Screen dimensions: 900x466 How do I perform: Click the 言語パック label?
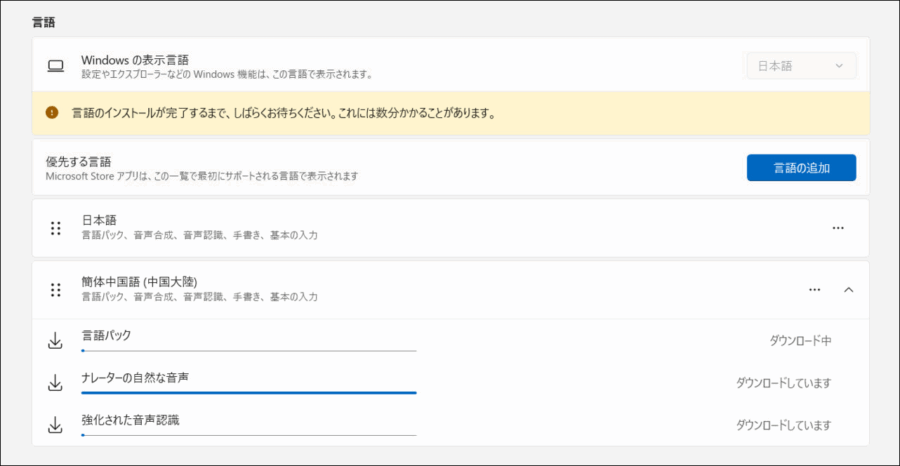(106, 335)
